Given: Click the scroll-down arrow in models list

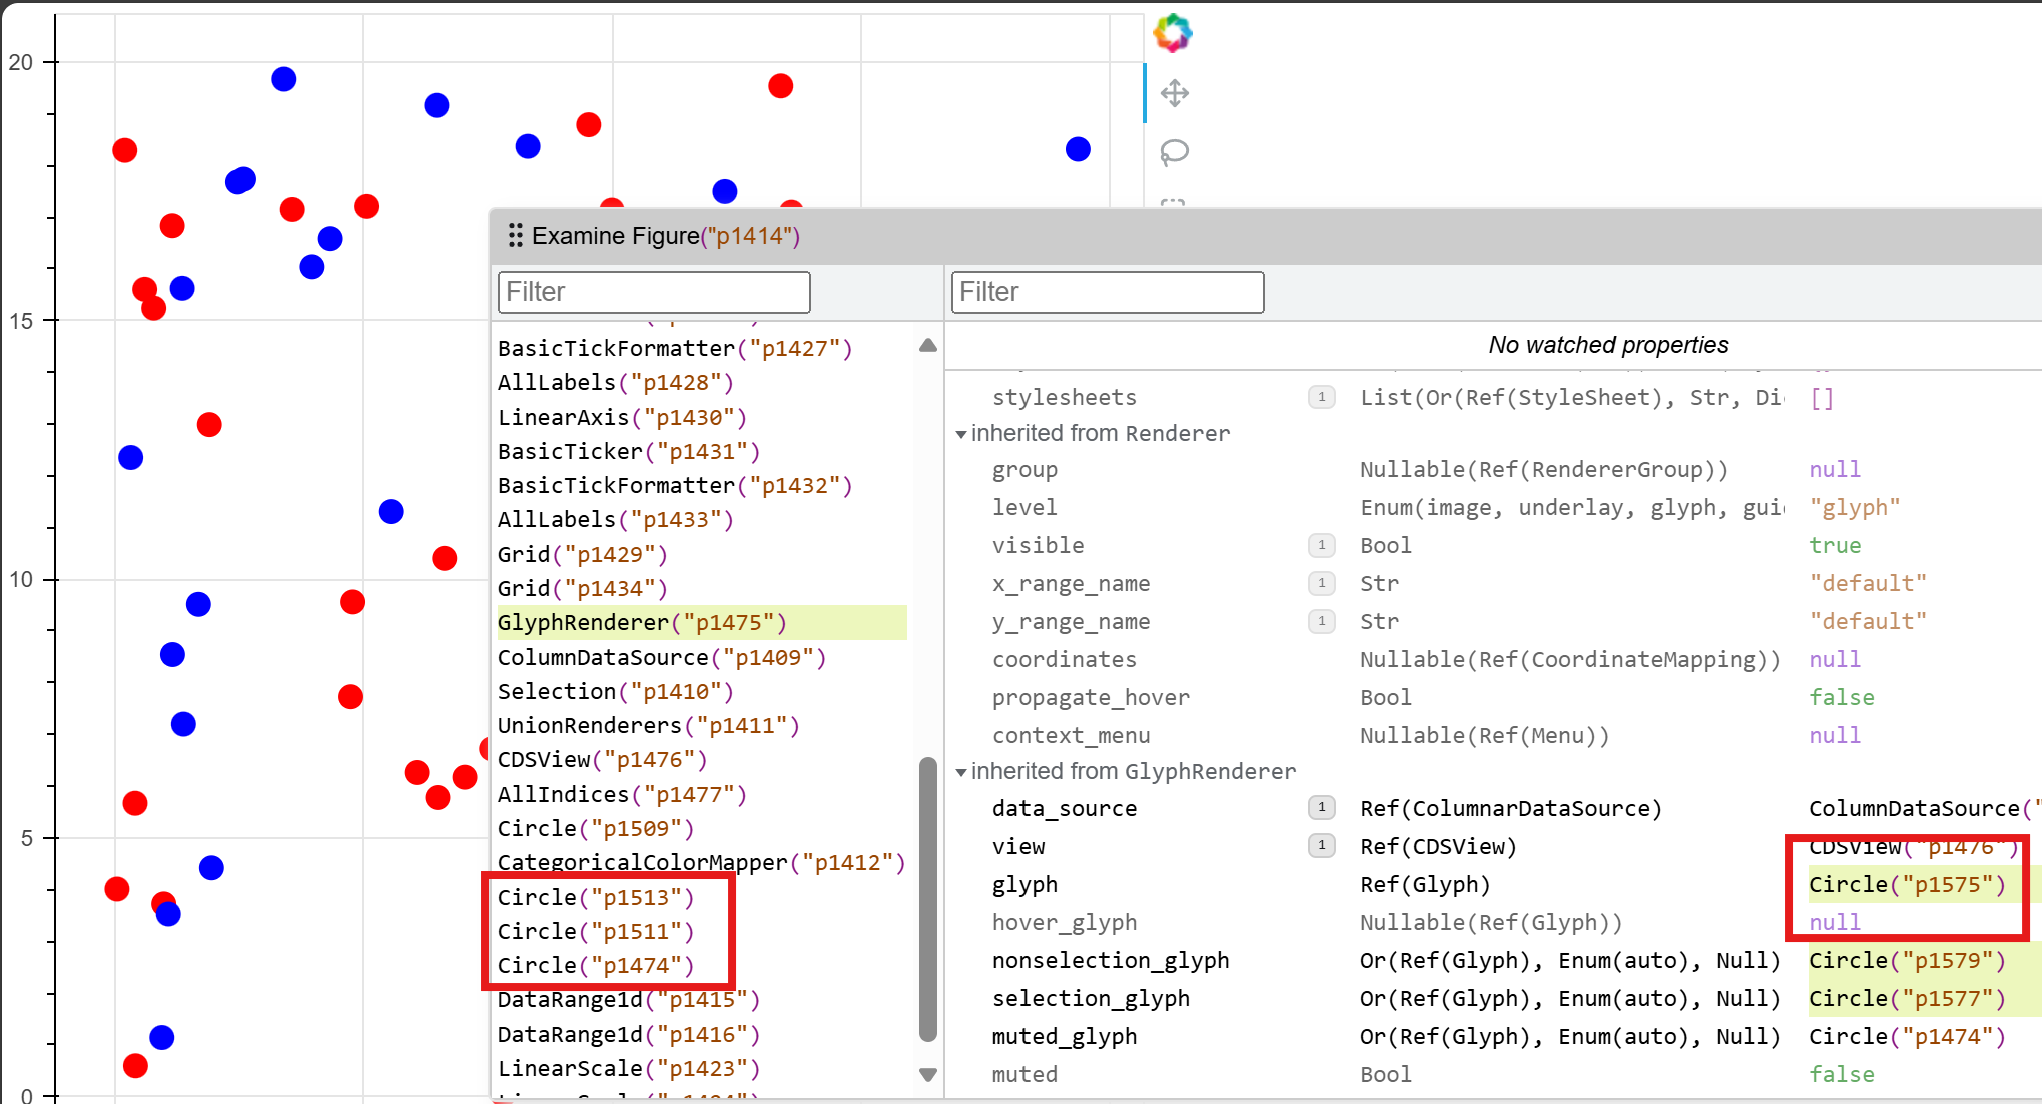Looking at the screenshot, I should pos(927,1074).
